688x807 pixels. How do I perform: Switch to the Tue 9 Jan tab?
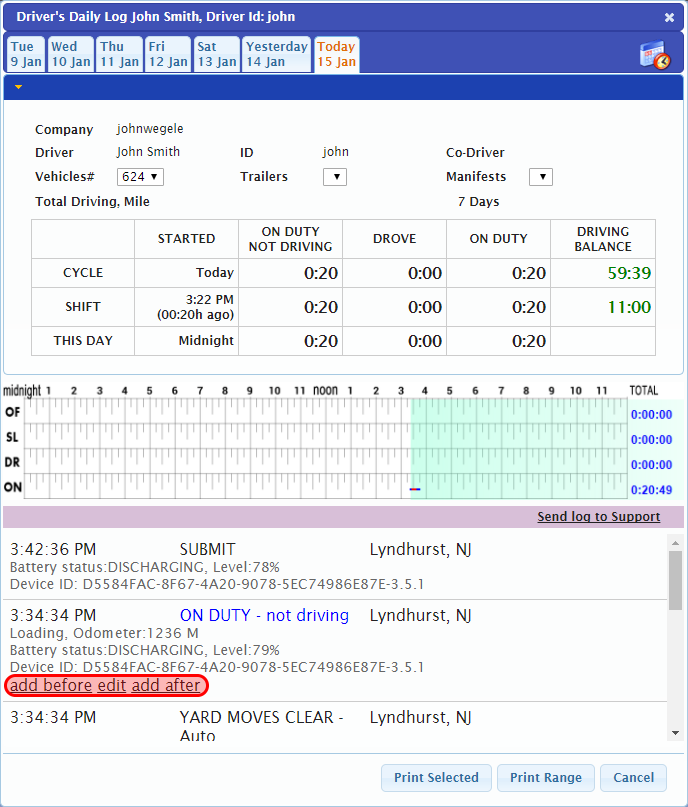point(26,54)
